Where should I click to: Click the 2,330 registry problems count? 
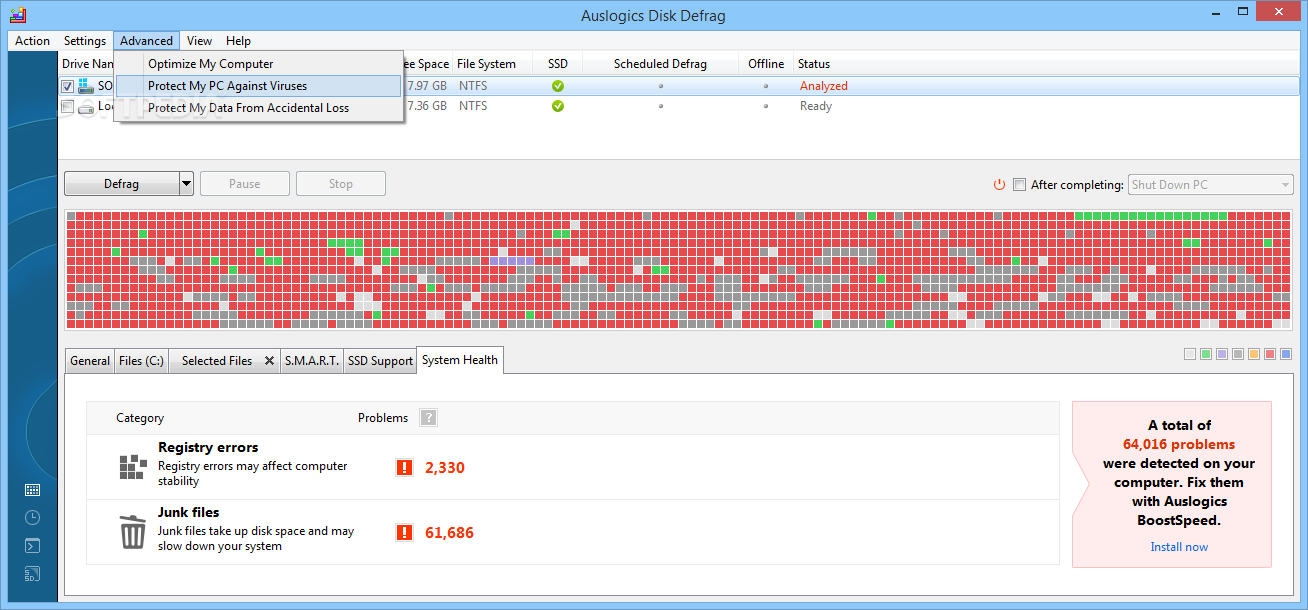click(445, 467)
